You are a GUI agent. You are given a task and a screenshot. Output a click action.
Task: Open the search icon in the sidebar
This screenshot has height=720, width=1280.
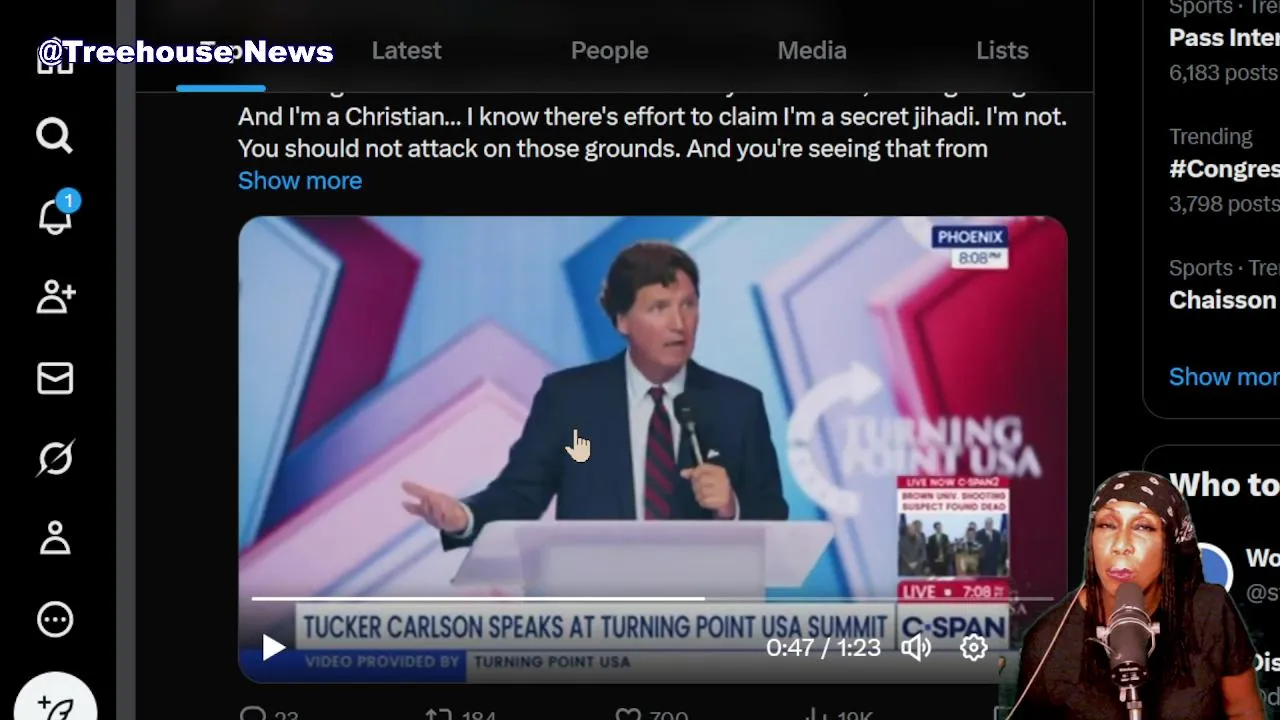click(x=54, y=135)
